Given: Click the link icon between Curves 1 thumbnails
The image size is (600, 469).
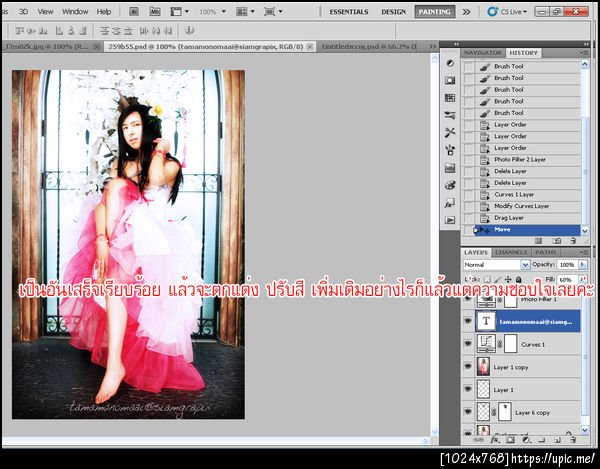Looking at the screenshot, I should click(500, 344).
